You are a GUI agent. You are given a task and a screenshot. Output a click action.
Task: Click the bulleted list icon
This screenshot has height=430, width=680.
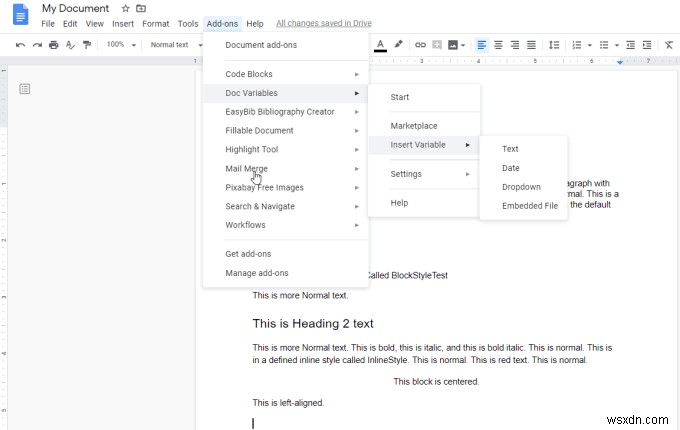tap(604, 45)
